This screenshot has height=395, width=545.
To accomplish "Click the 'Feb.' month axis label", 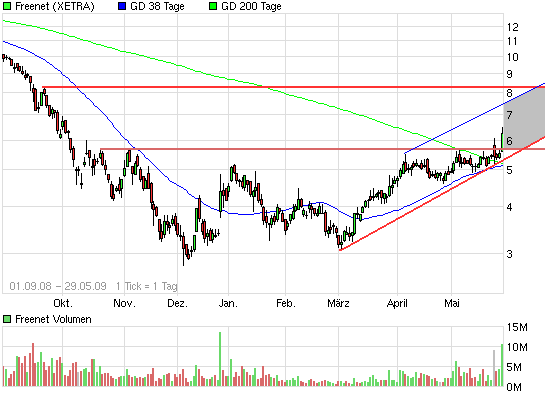I will (286, 303).
